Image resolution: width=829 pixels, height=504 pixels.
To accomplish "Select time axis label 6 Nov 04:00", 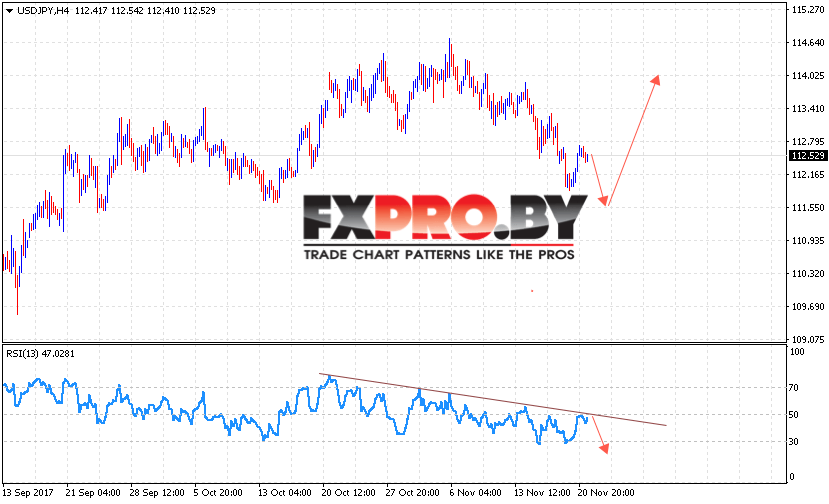I will (x=475, y=492).
